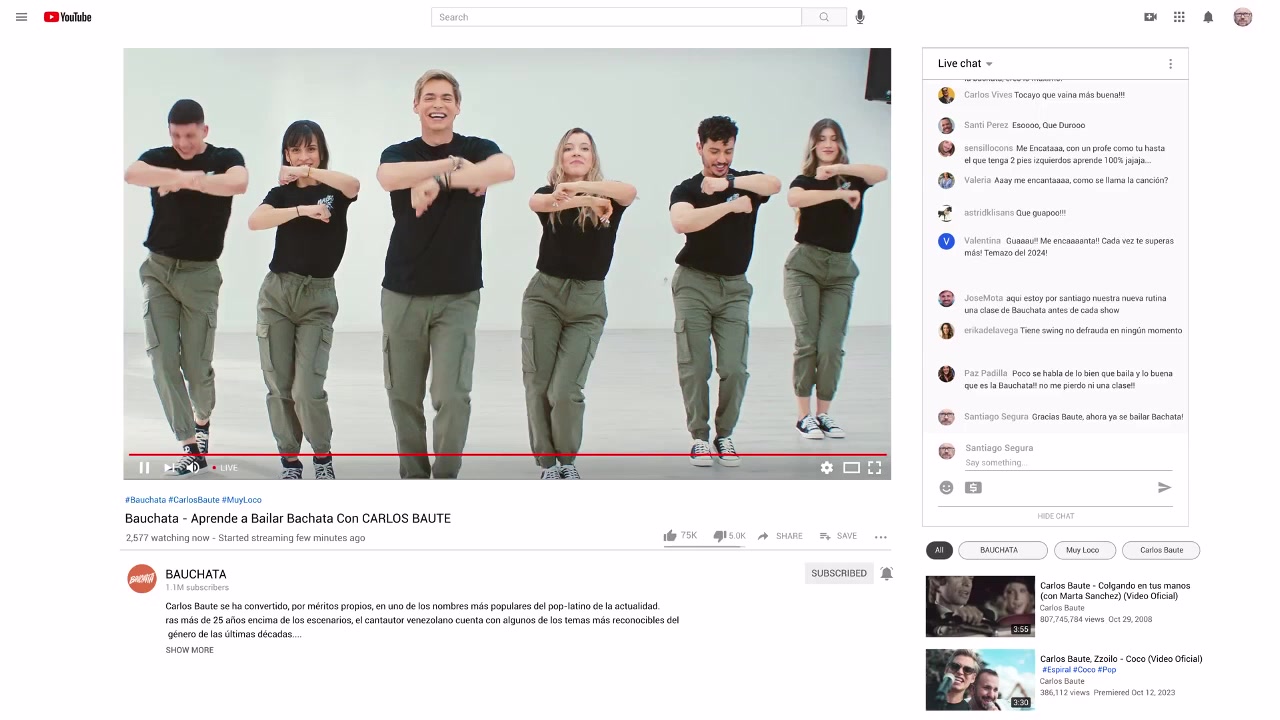This screenshot has width=1280, height=720.
Task: Open BAUCHATA channel name link
Action: click(x=196, y=574)
